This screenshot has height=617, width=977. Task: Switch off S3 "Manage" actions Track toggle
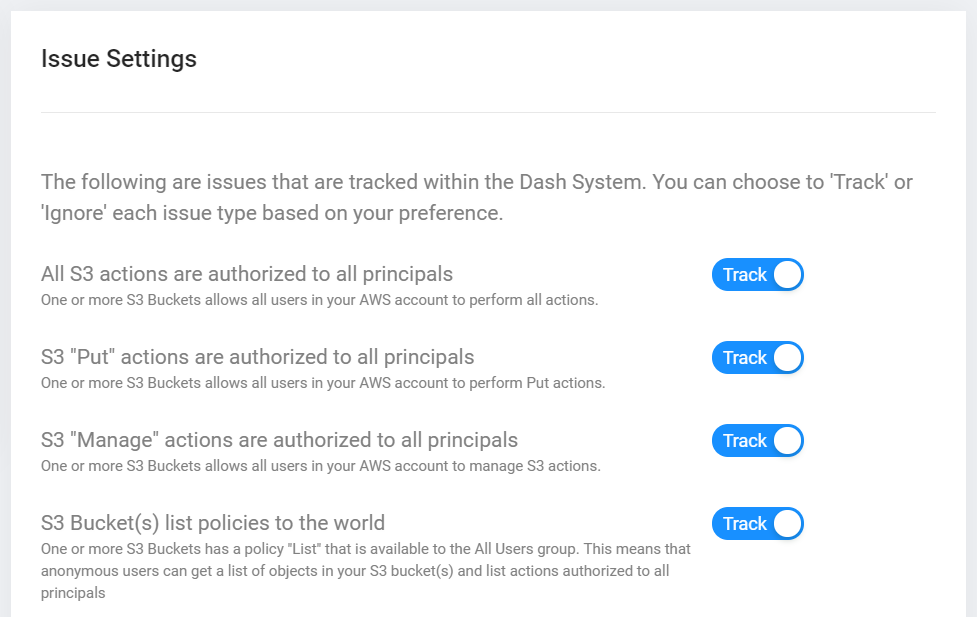pos(757,441)
